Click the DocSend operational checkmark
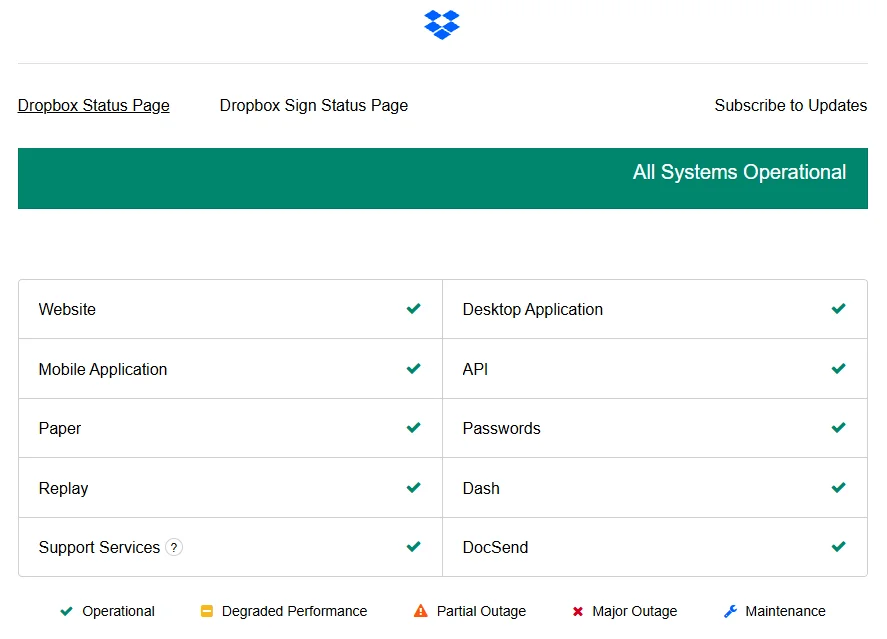This screenshot has height=639, width=887. 838,547
